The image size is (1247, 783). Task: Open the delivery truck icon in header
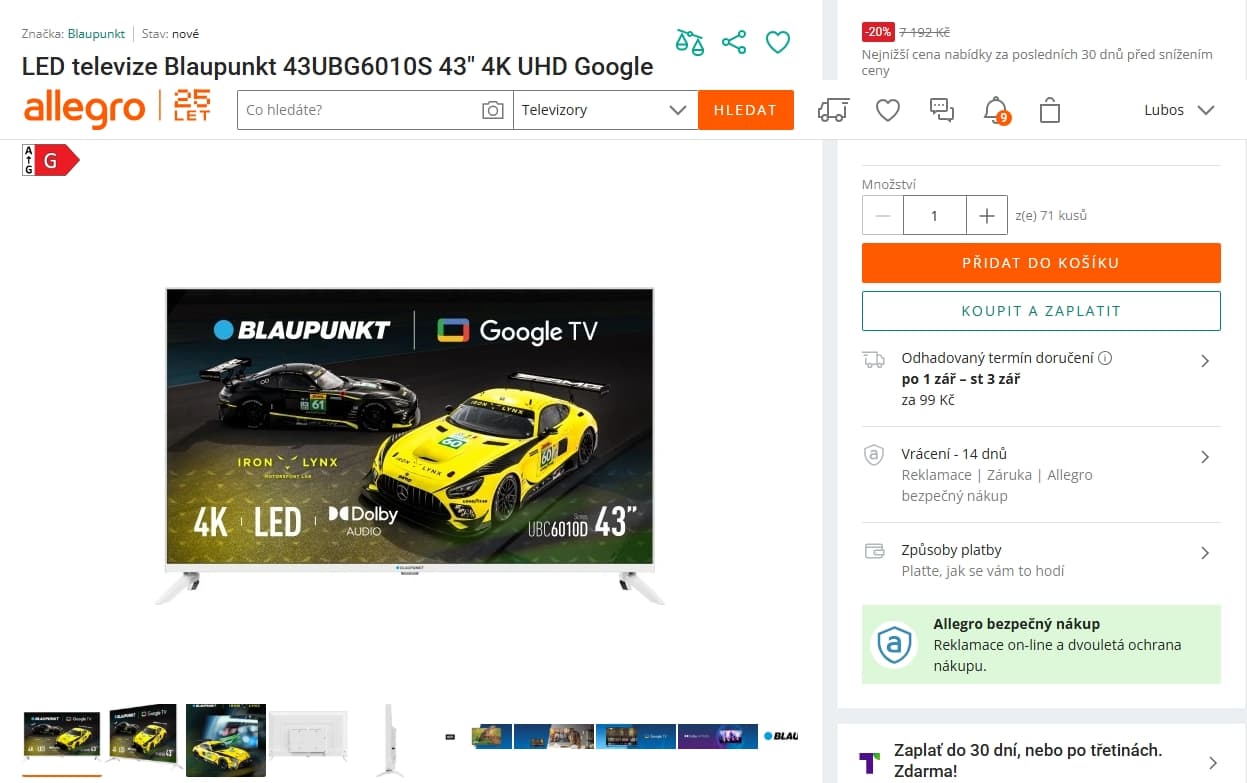point(833,110)
